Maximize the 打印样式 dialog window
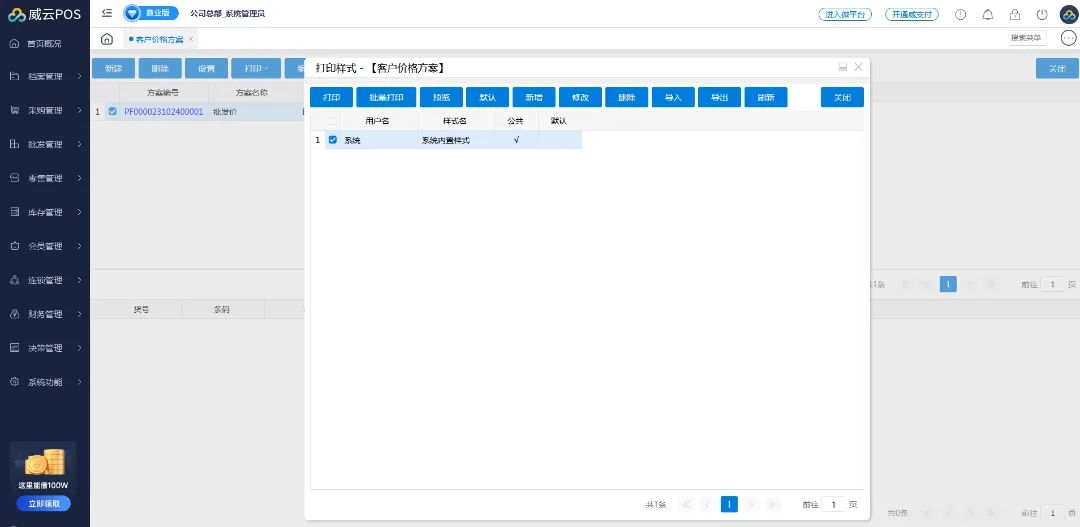The height and width of the screenshot is (527, 1080). point(843,67)
